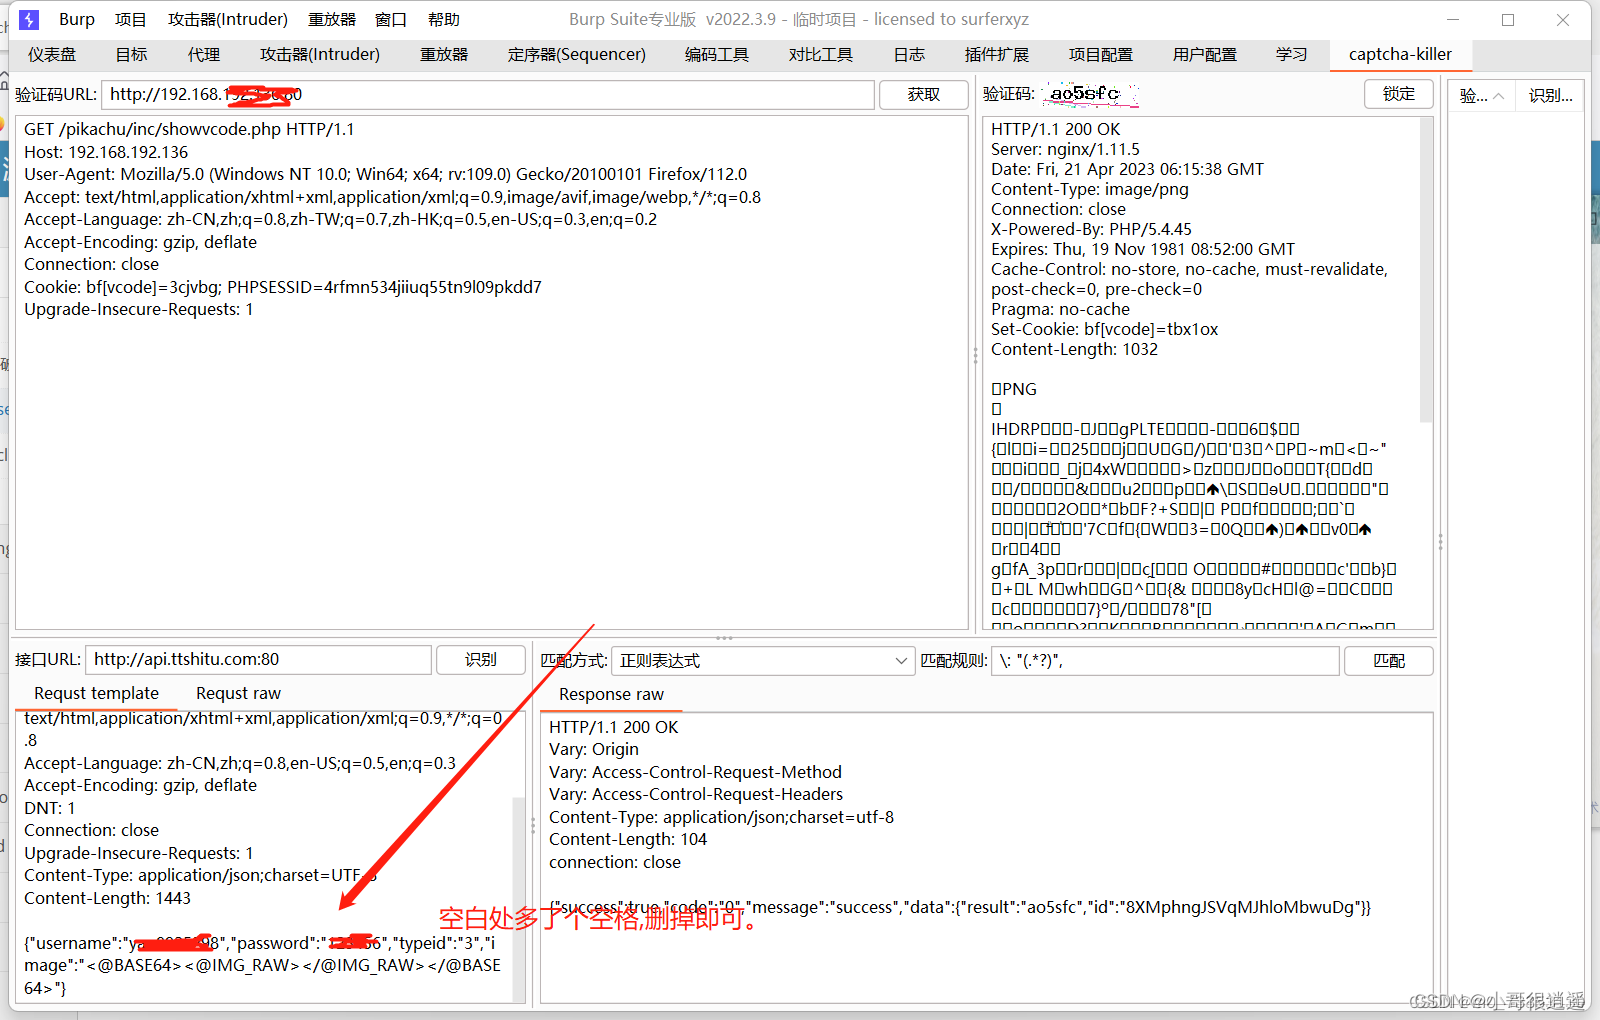Click the captcha response scrollbar
Screen dimensions: 1600x1020
point(1426,269)
